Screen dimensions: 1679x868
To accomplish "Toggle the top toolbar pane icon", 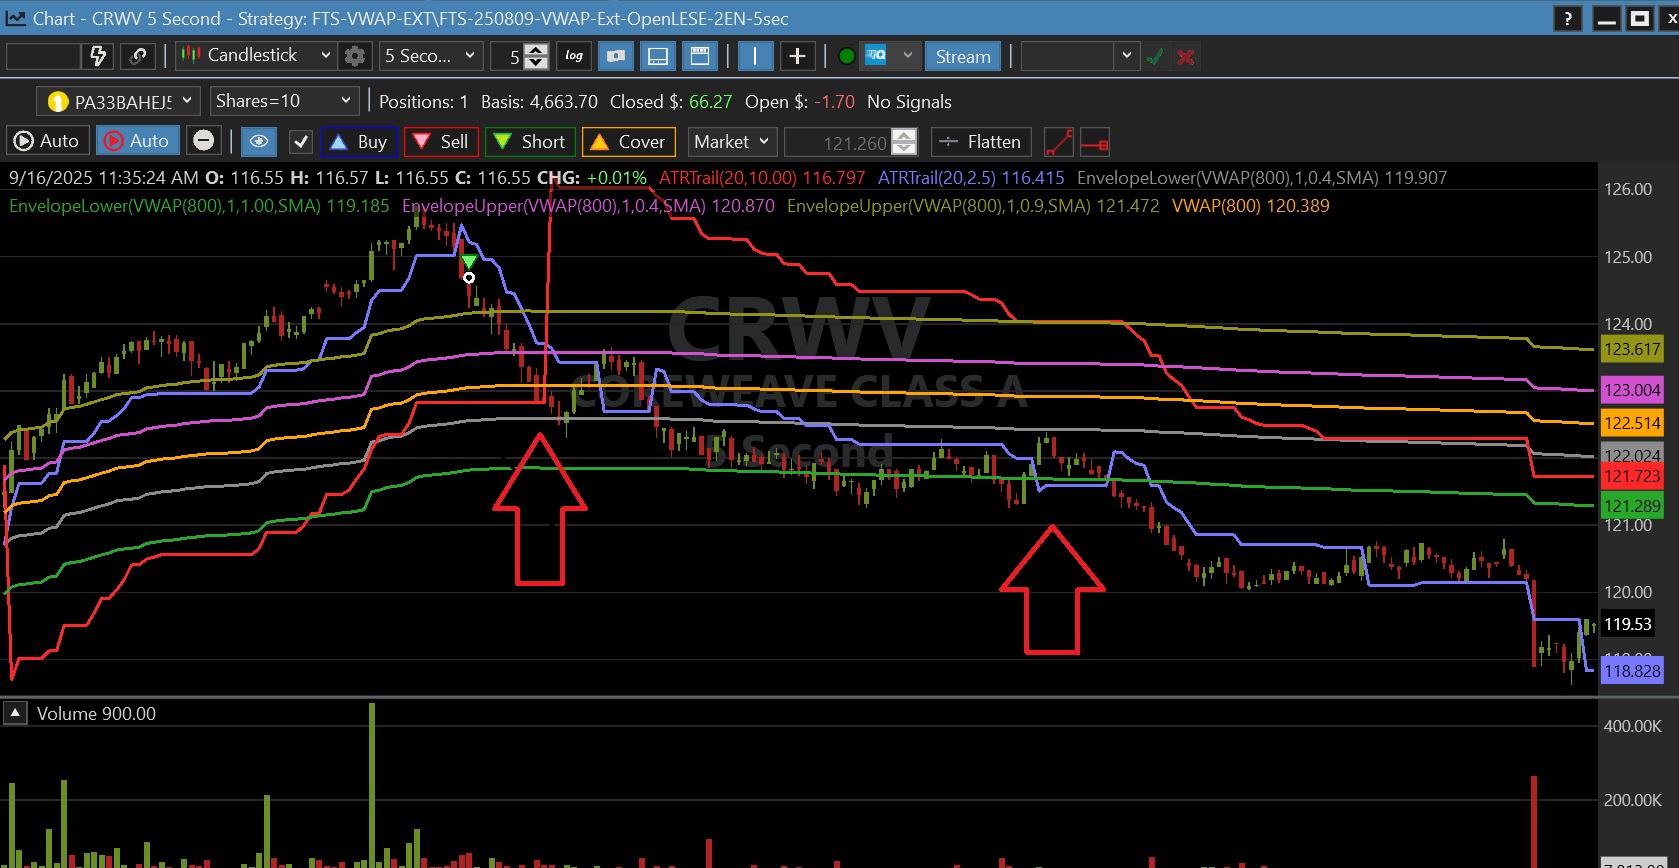I will coord(700,56).
